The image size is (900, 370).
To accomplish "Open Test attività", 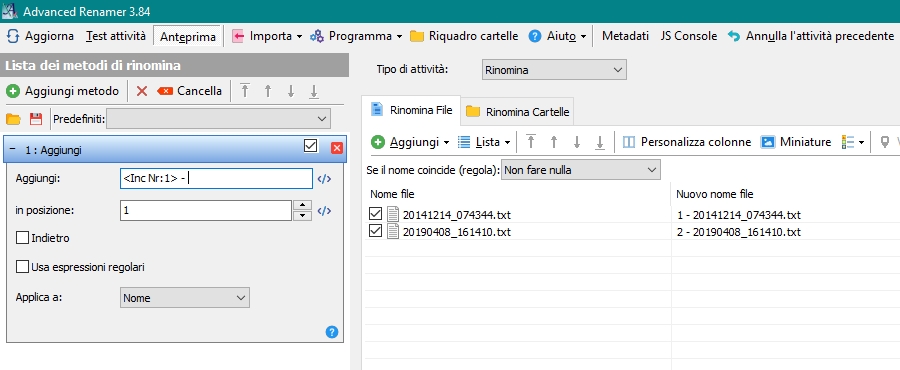I will pos(115,36).
